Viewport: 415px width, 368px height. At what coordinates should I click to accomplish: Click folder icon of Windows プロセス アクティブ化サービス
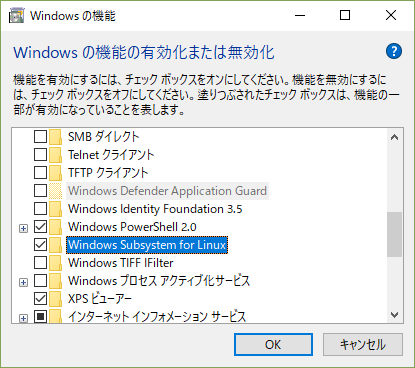(55, 281)
